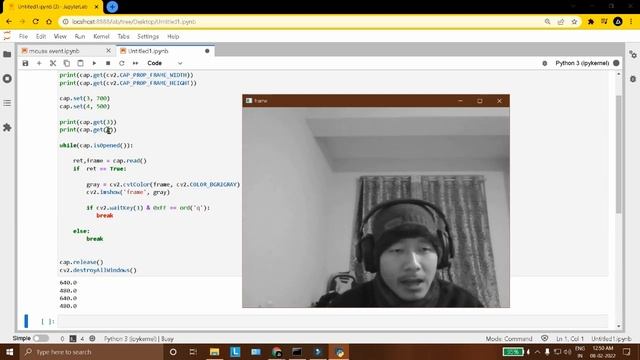The width and height of the screenshot is (640, 360).
Task: Open the browser profile avatar
Action: coord(618,22)
